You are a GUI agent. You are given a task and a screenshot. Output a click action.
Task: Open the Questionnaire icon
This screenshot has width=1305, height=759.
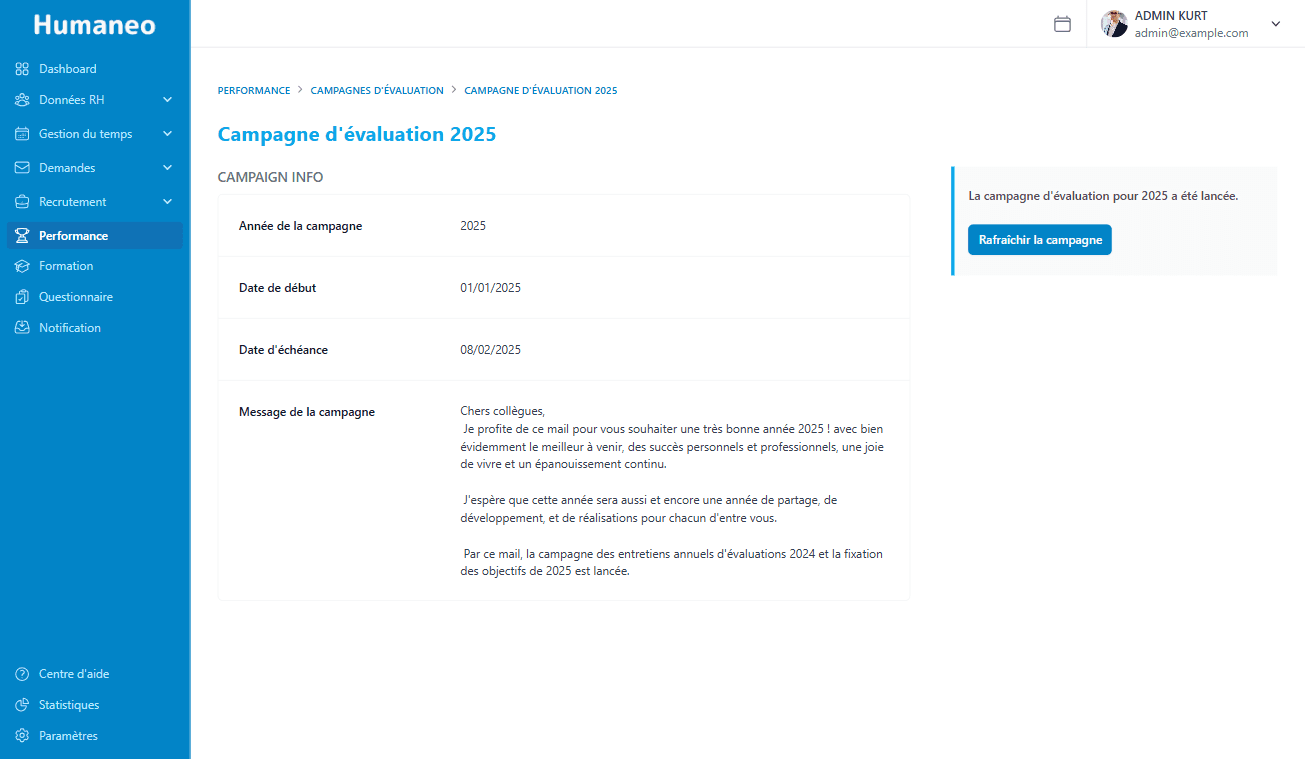tap(20, 296)
